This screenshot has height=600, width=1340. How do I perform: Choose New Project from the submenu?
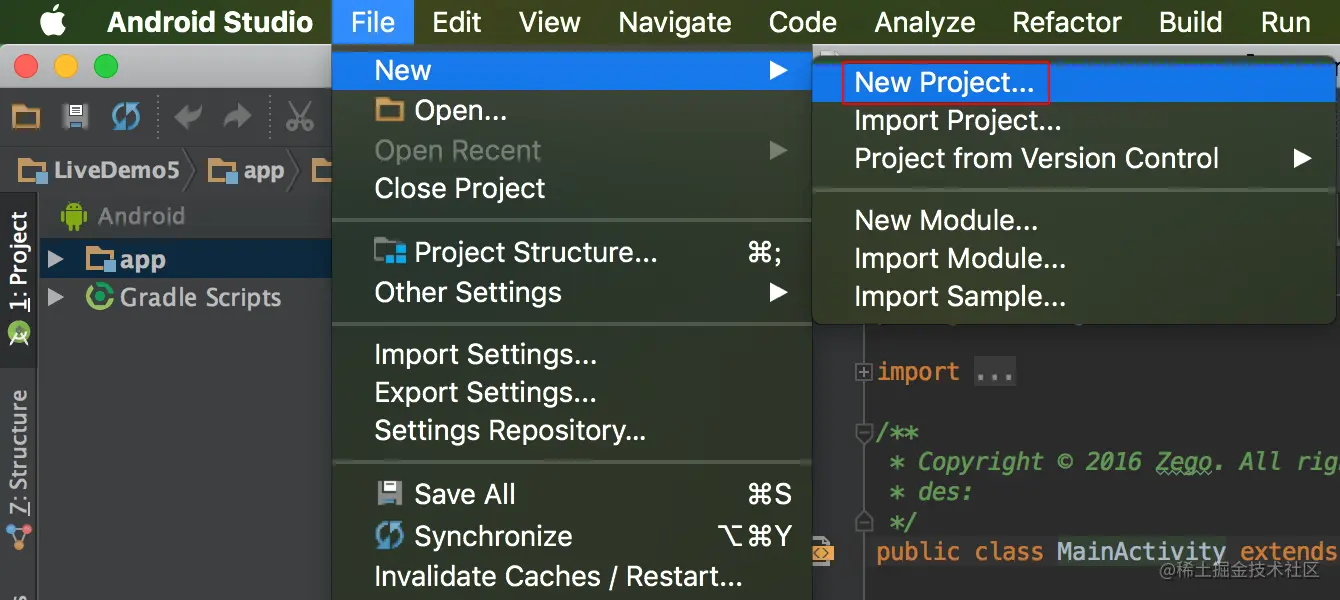(x=944, y=83)
